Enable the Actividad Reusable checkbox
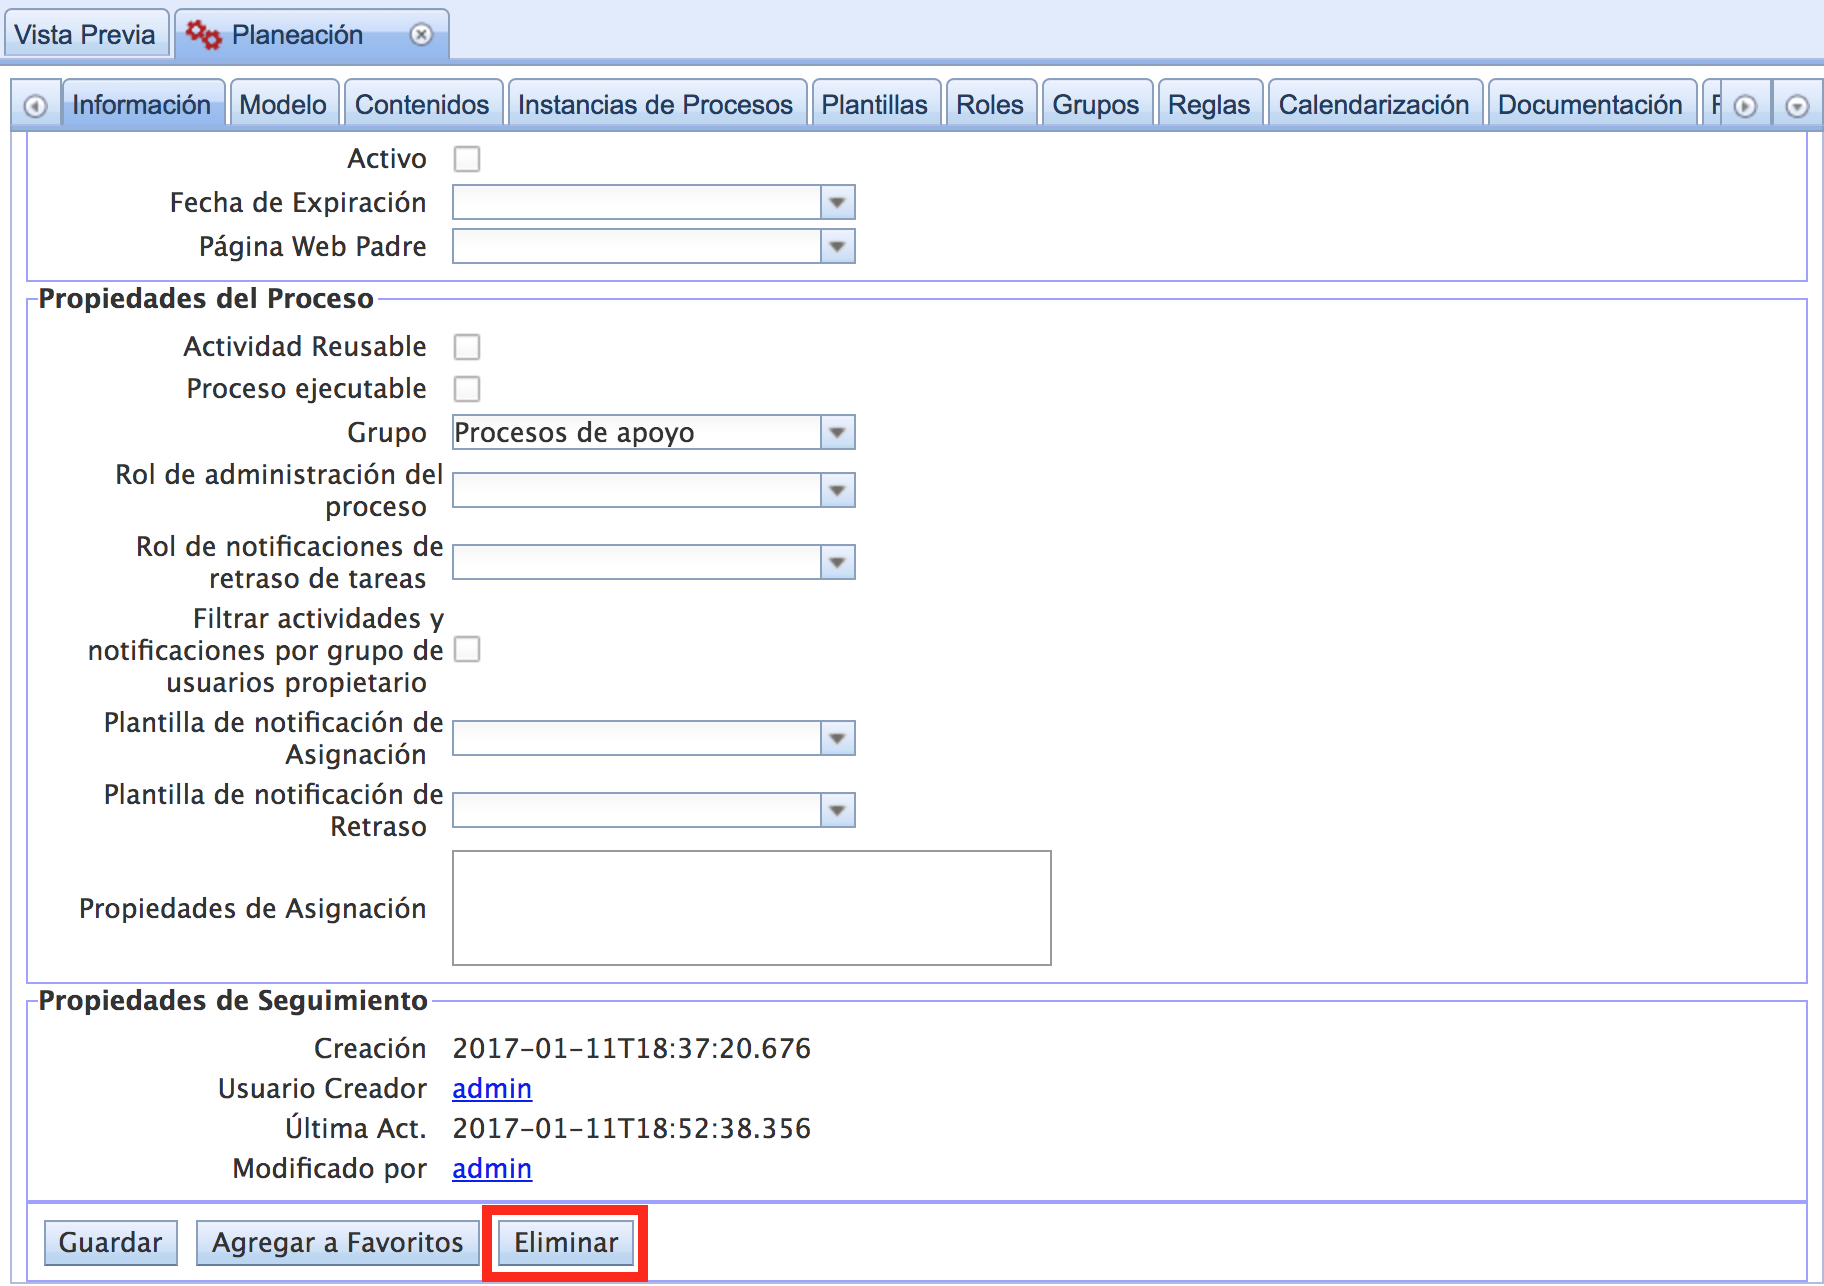 (x=467, y=347)
